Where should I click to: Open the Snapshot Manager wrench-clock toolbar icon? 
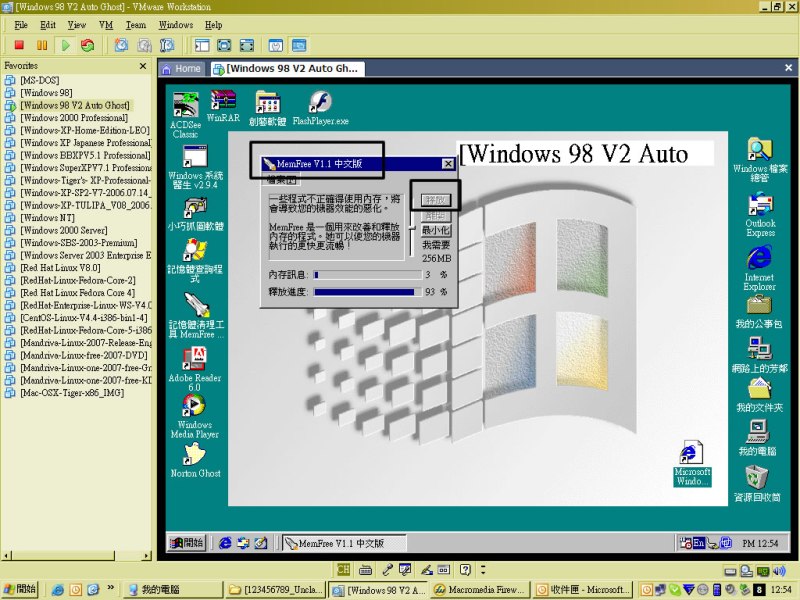pos(167,45)
